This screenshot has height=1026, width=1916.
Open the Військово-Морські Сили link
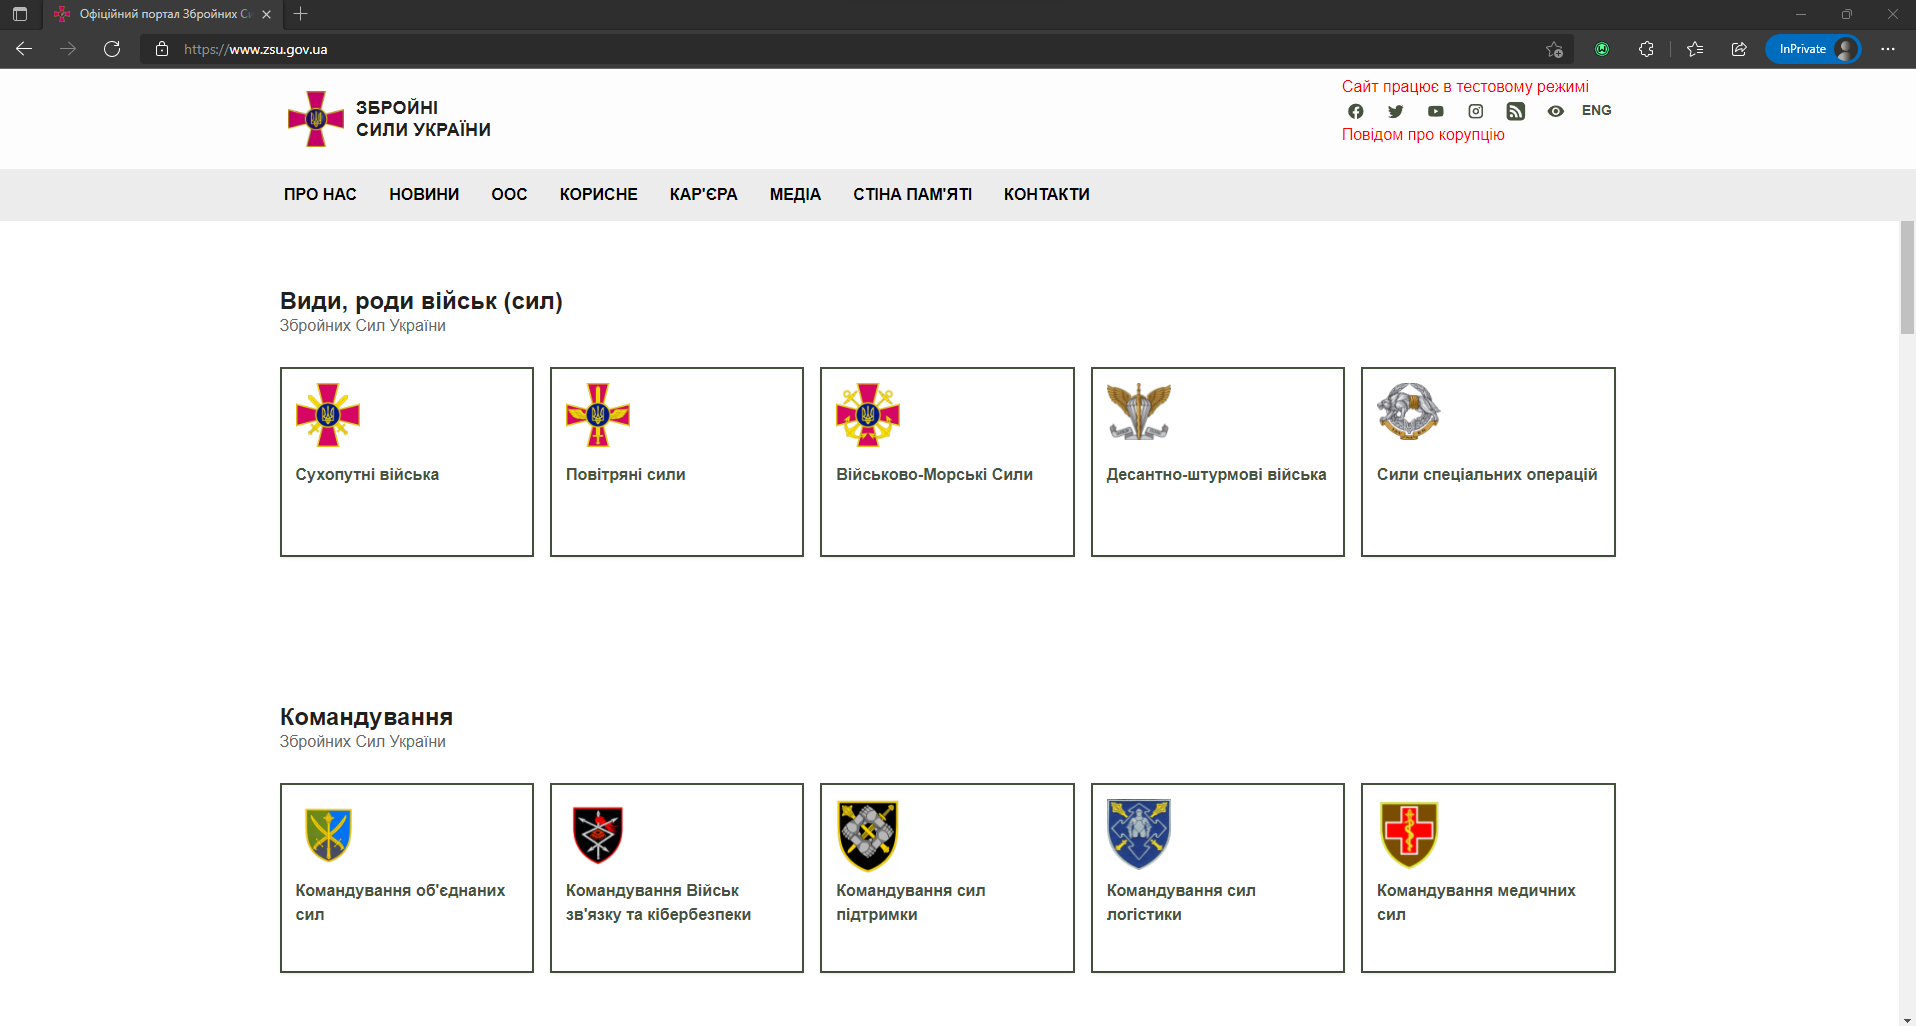pyautogui.click(x=934, y=474)
